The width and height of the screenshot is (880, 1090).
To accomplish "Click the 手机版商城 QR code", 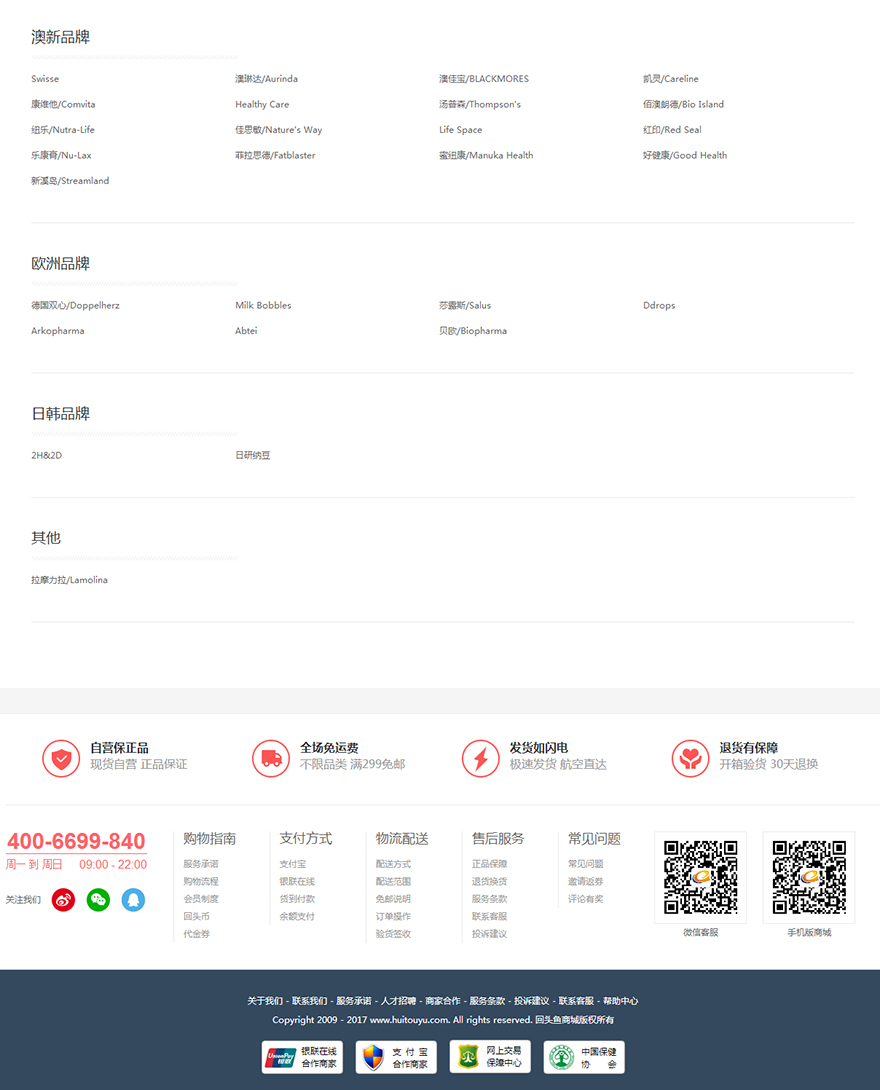I will (809, 877).
